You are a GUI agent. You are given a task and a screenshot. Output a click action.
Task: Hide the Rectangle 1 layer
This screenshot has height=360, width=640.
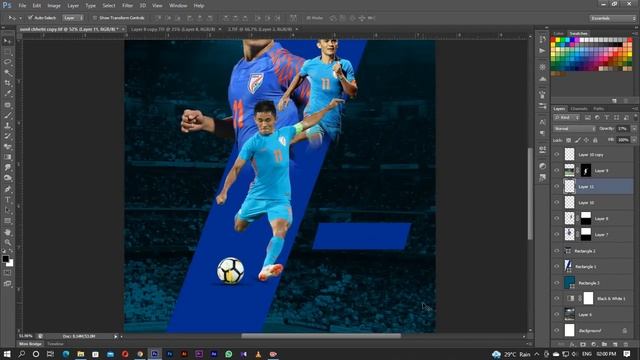557,267
